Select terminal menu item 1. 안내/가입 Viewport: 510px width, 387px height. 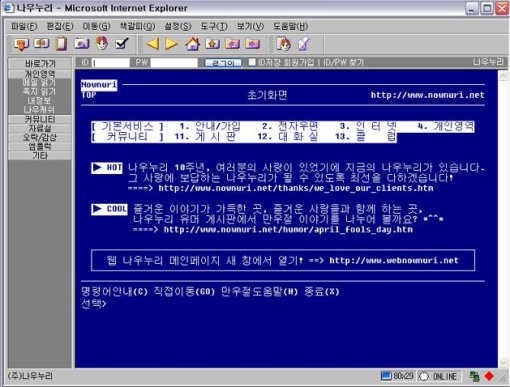[x=210, y=126]
